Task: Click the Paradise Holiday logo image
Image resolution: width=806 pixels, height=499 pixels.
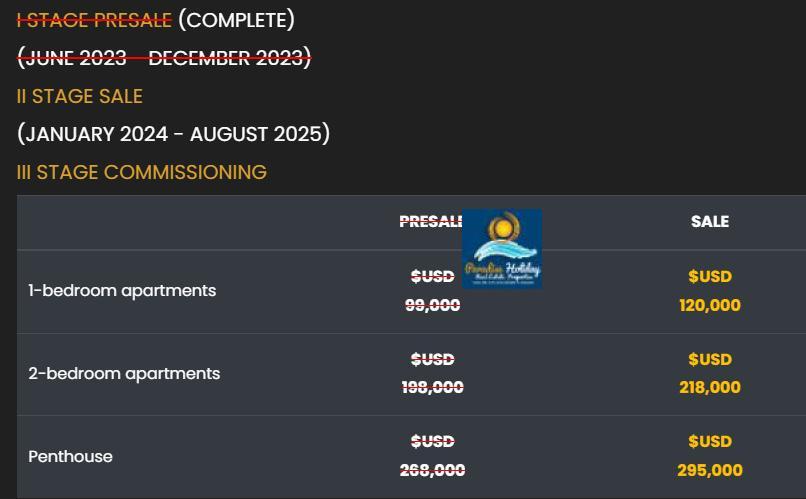Action: click(x=502, y=249)
